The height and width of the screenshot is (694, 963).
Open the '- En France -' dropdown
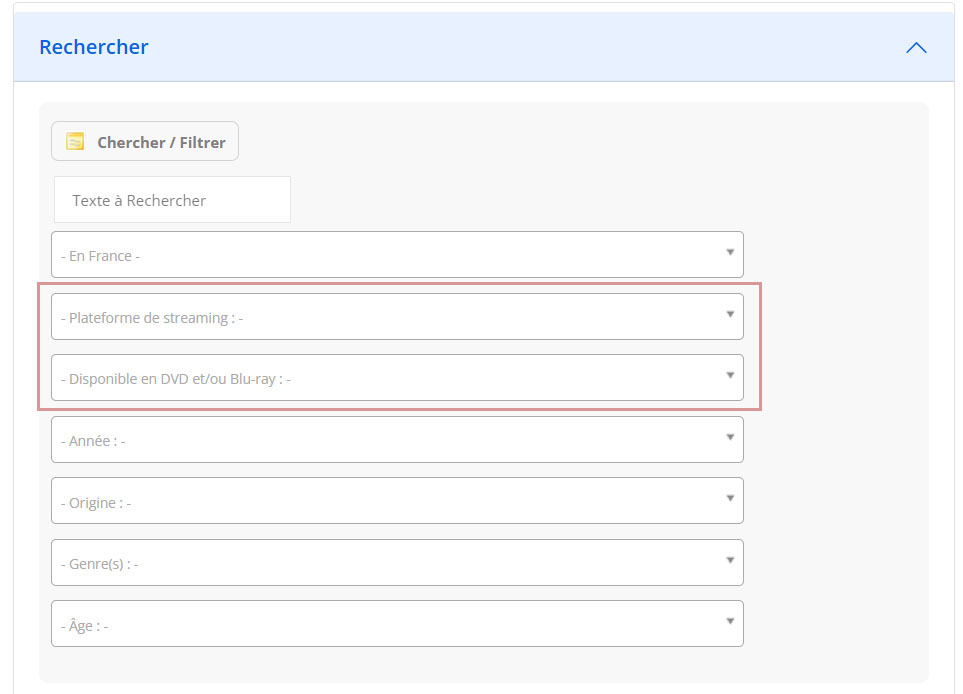click(x=397, y=254)
